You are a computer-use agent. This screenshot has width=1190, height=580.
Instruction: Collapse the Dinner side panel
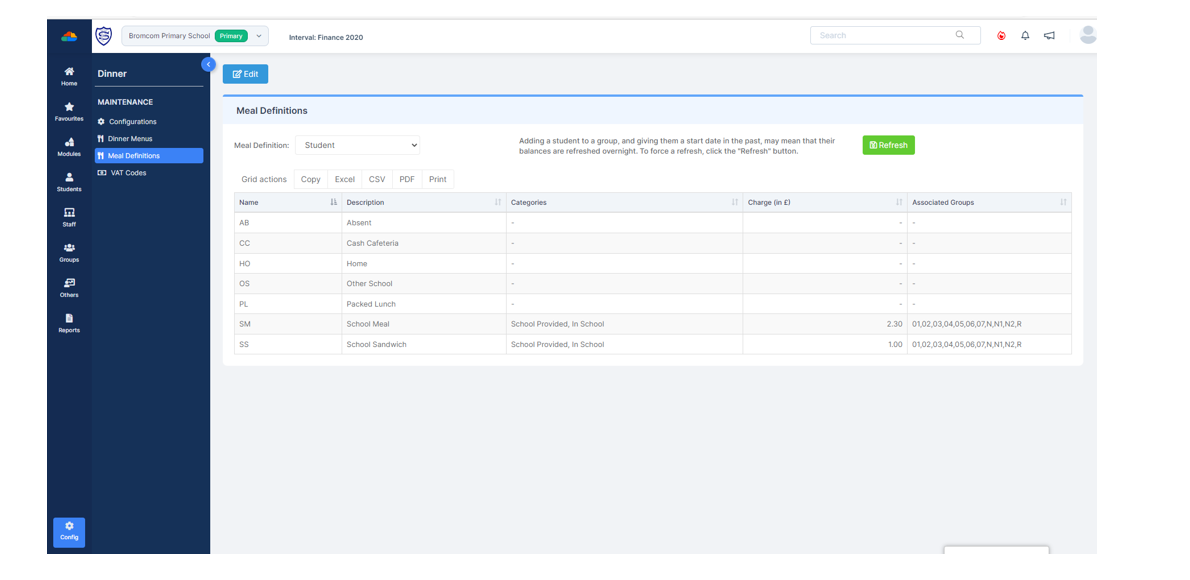tap(208, 64)
